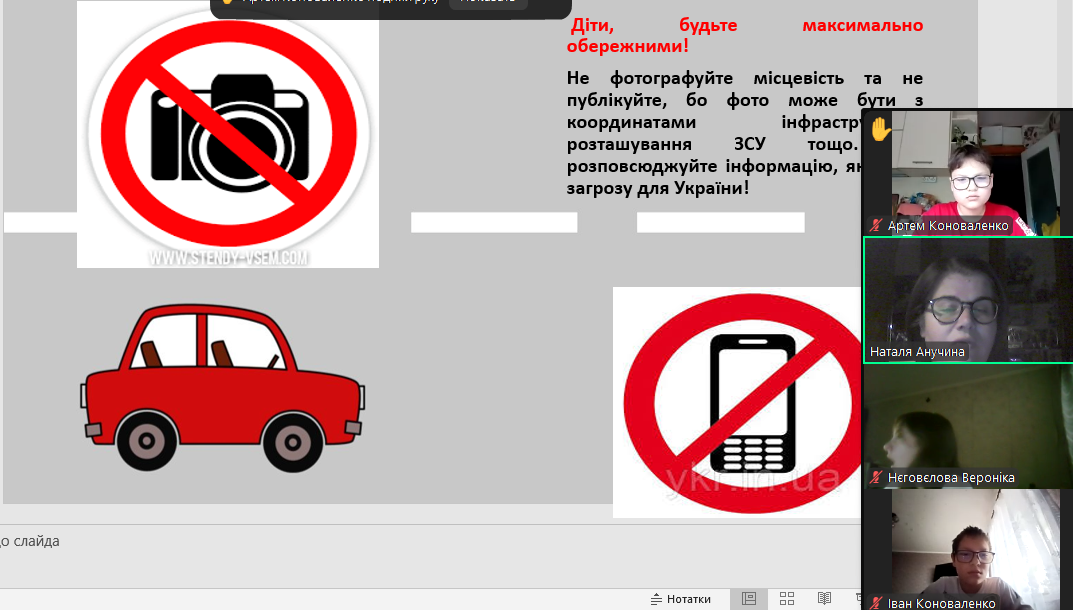
Task: Switch to Slide Sorter view icon
Action: click(787, 599)
